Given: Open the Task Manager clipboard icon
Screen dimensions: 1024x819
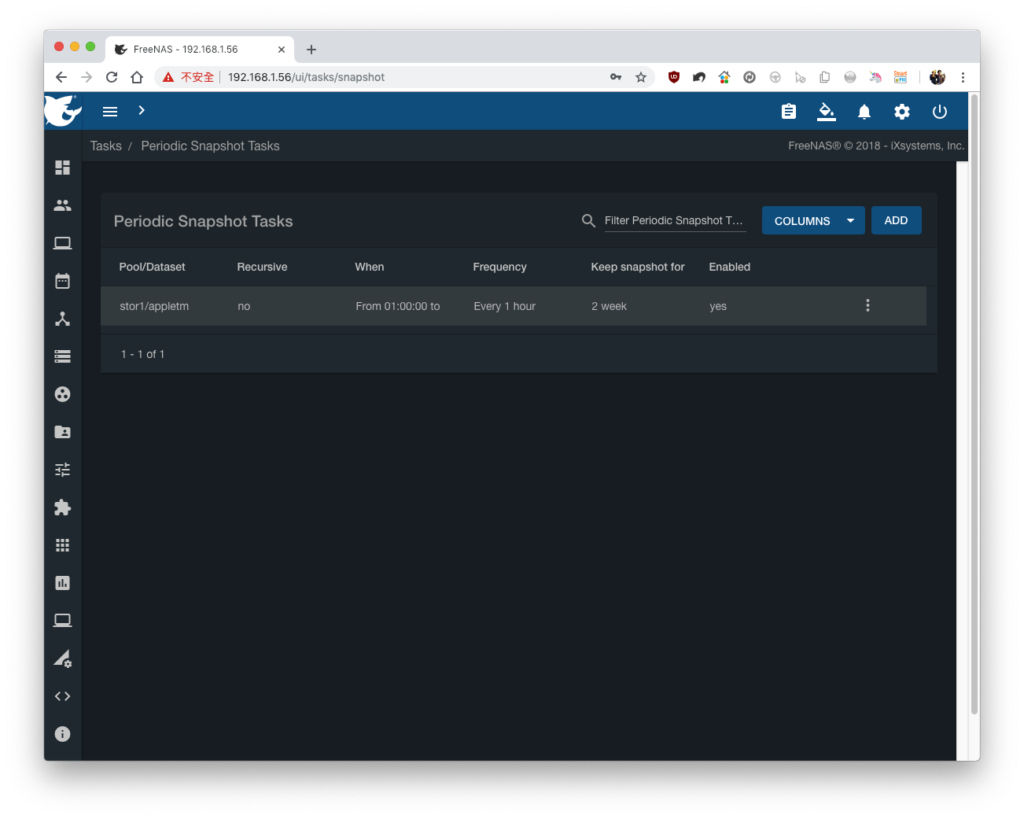Looking at the screenshot, I should [788, 112].
